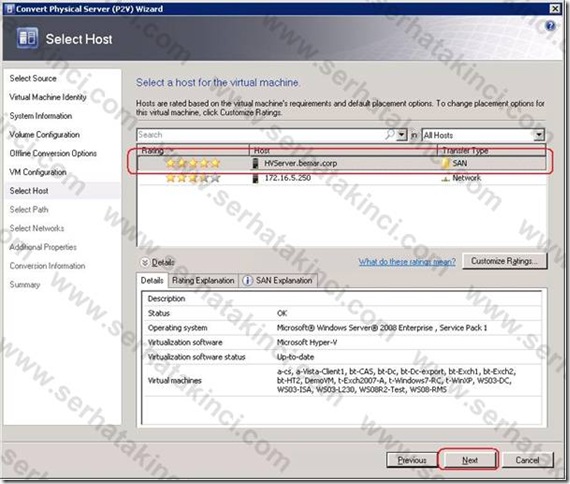This screenshot has height=484, width=570.
Task: Click the Next button
Action: (x=470, y=460)
